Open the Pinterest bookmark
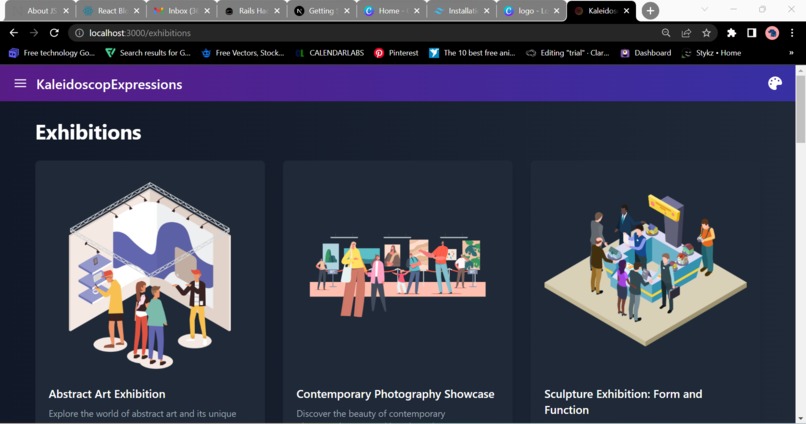This screenshot has height=424, width=806. [x=396, y=53]
